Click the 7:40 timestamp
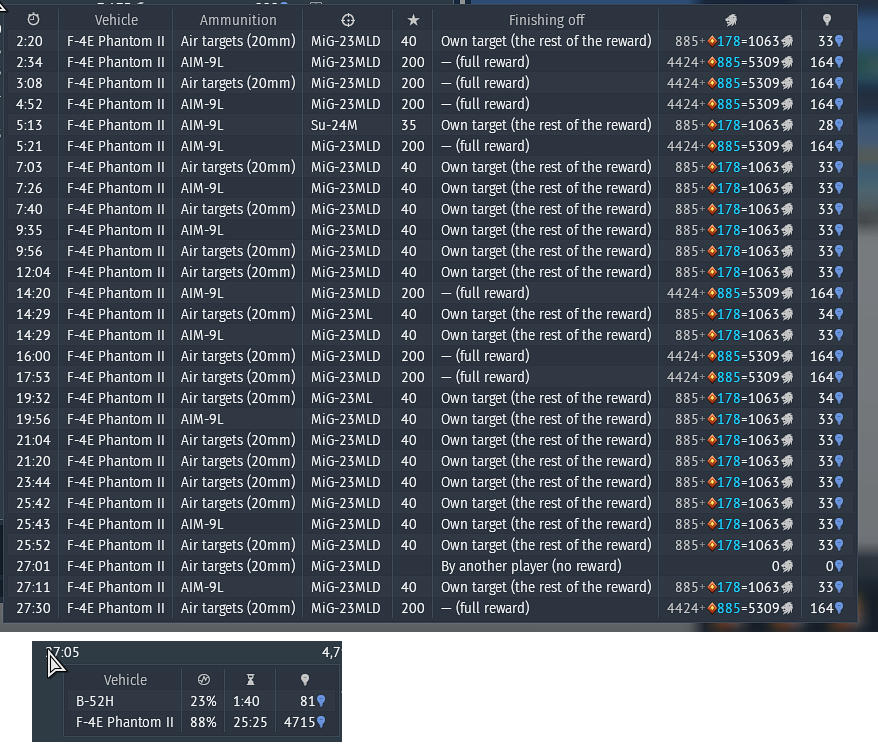878x752 pixels. [29, 209]
